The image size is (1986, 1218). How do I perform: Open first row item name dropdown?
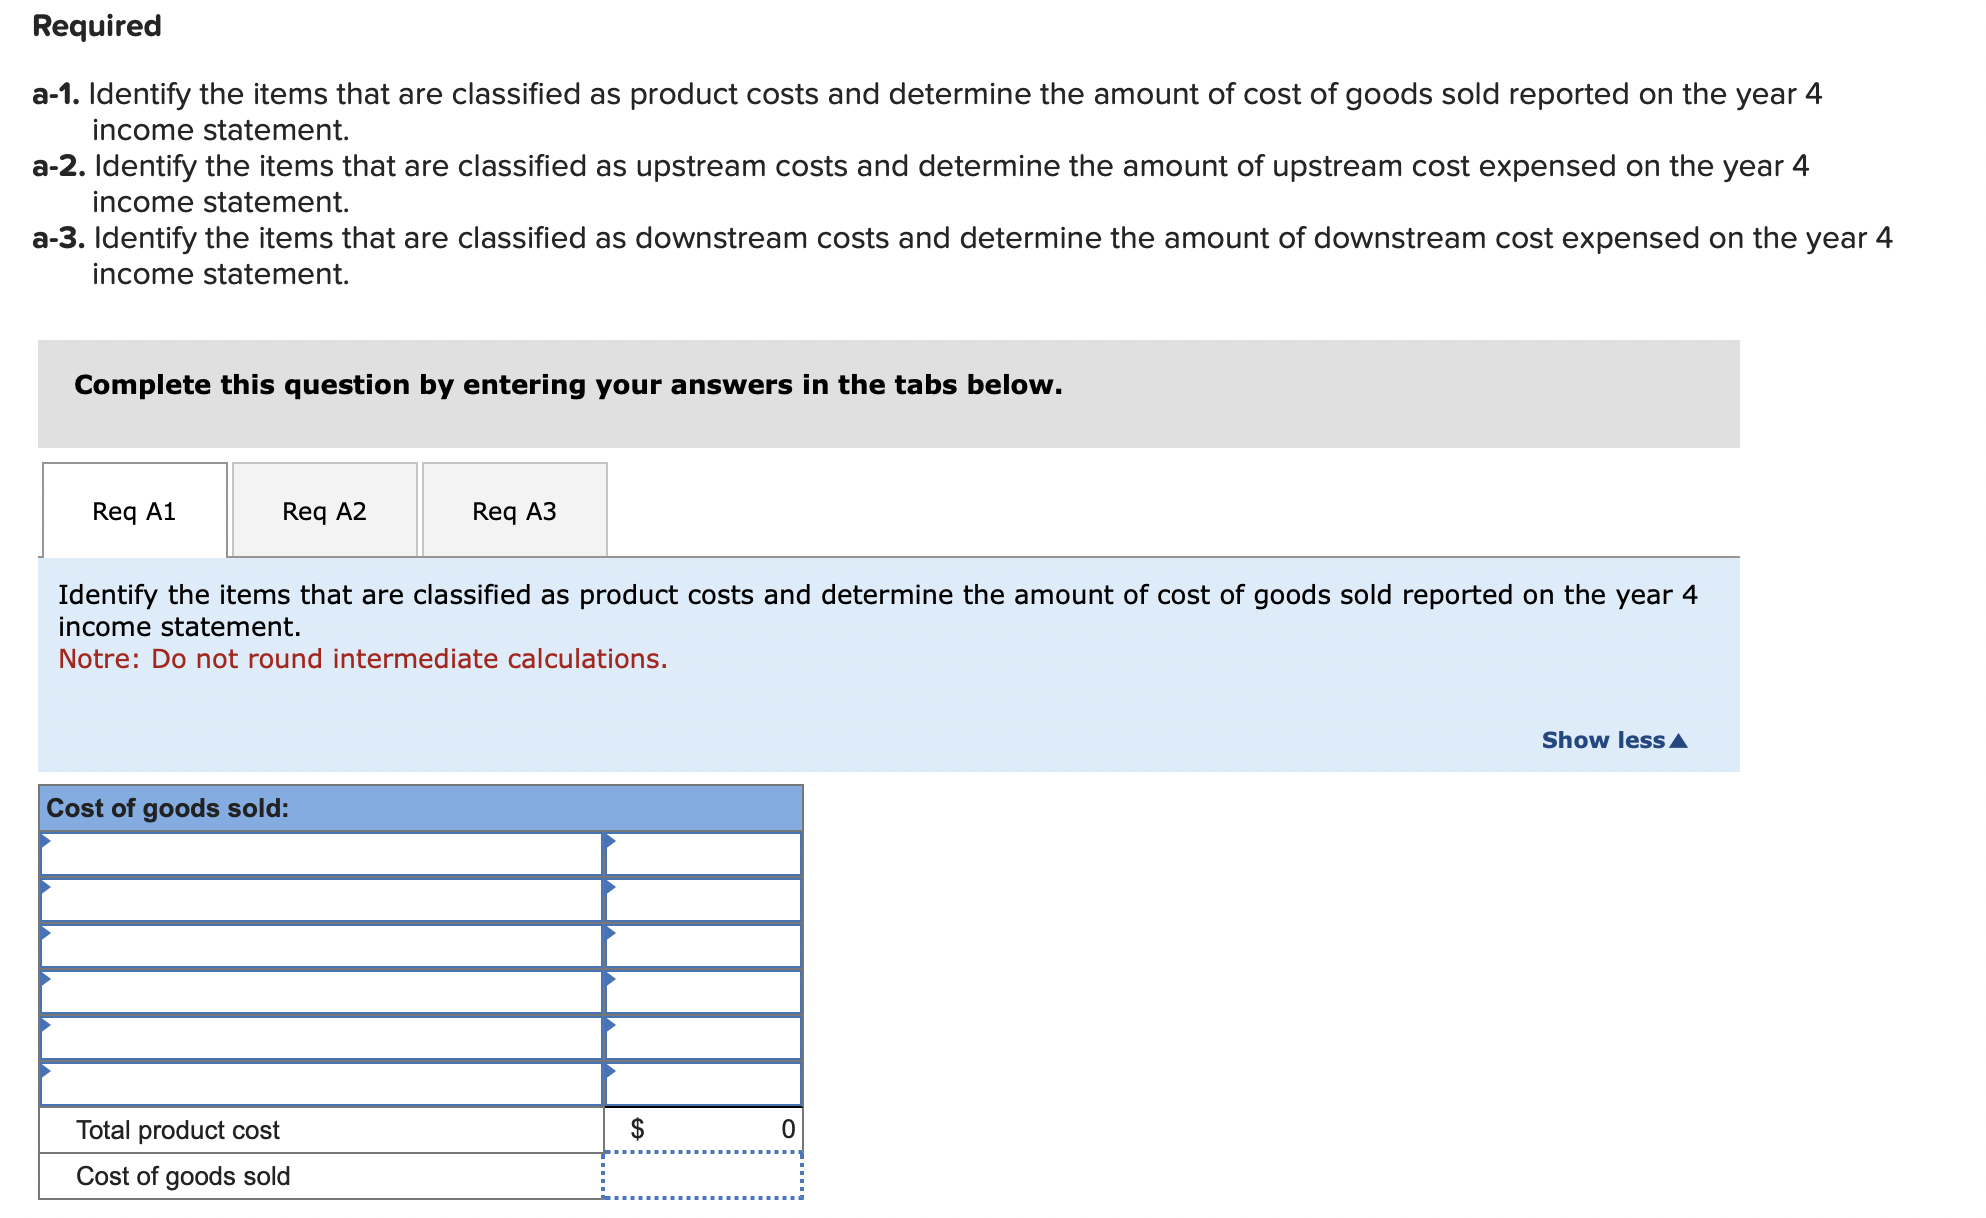click(321, 854)
